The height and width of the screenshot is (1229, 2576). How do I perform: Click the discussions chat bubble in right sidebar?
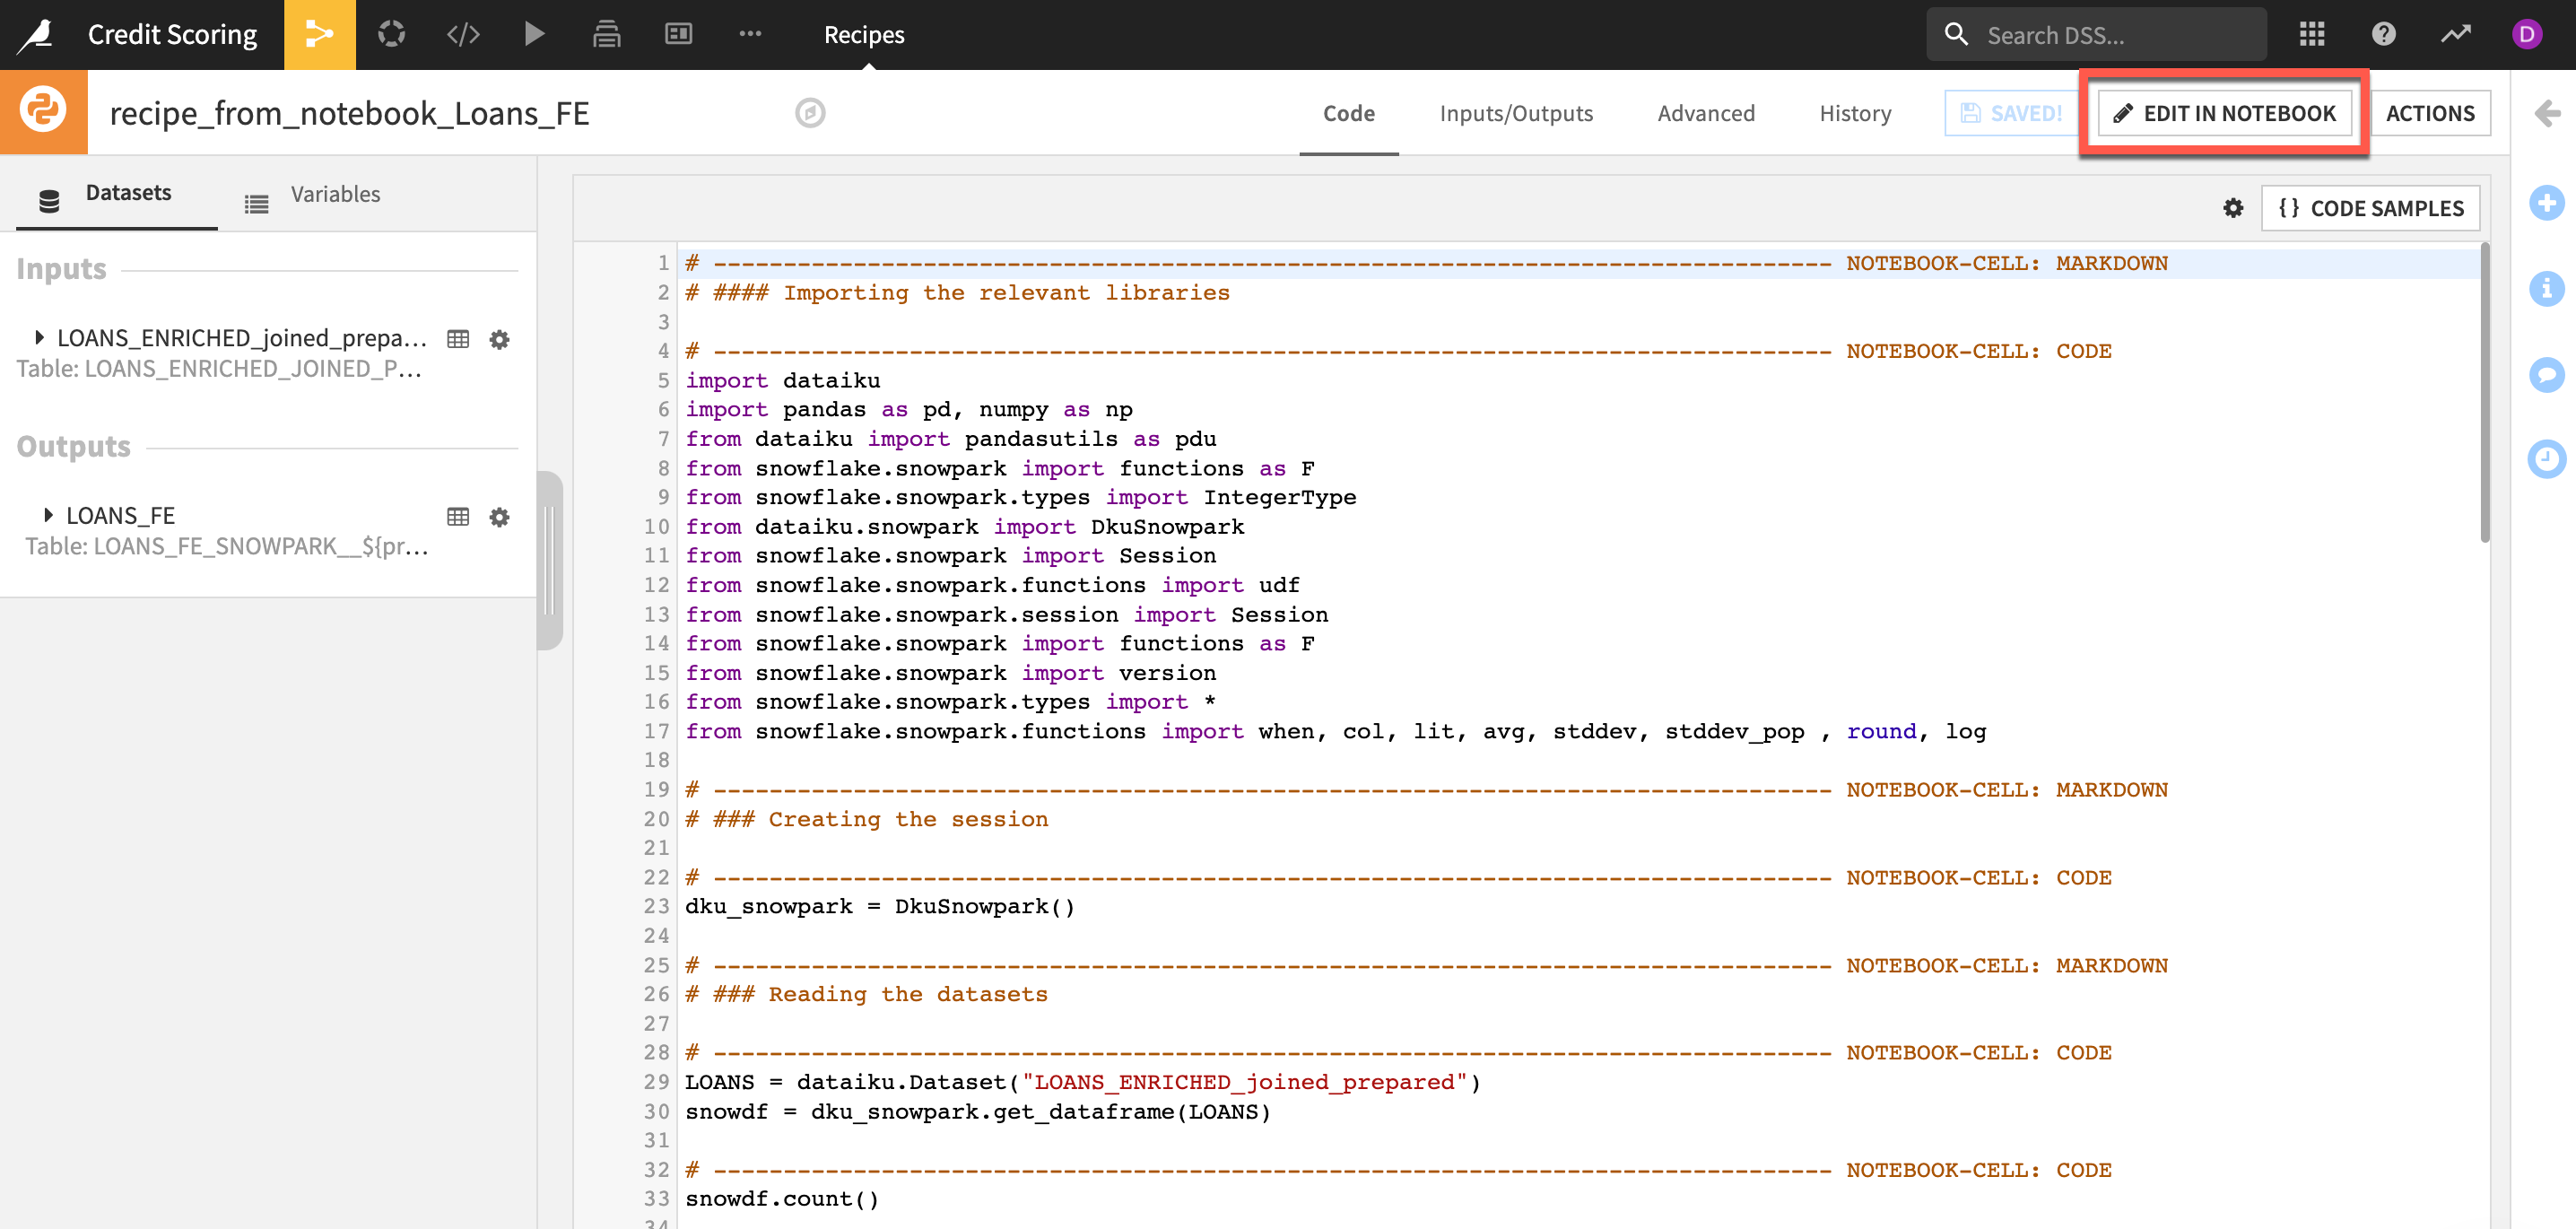[2546, 374]
